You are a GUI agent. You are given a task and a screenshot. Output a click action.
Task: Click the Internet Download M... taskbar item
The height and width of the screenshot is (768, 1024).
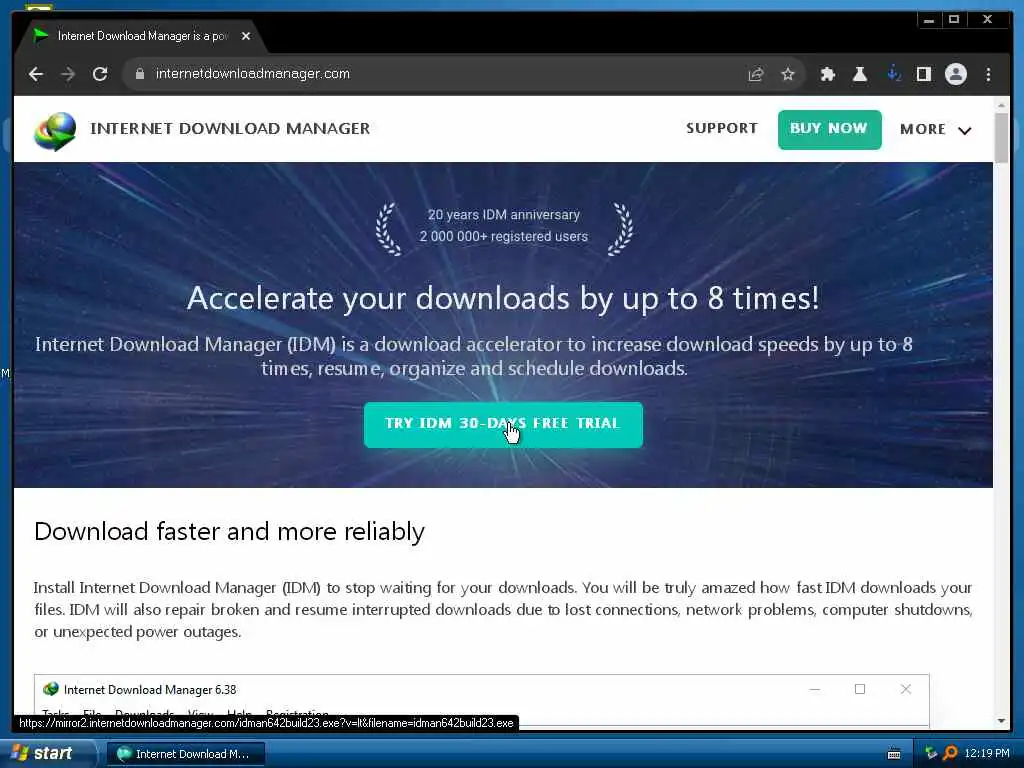(184, 754)
